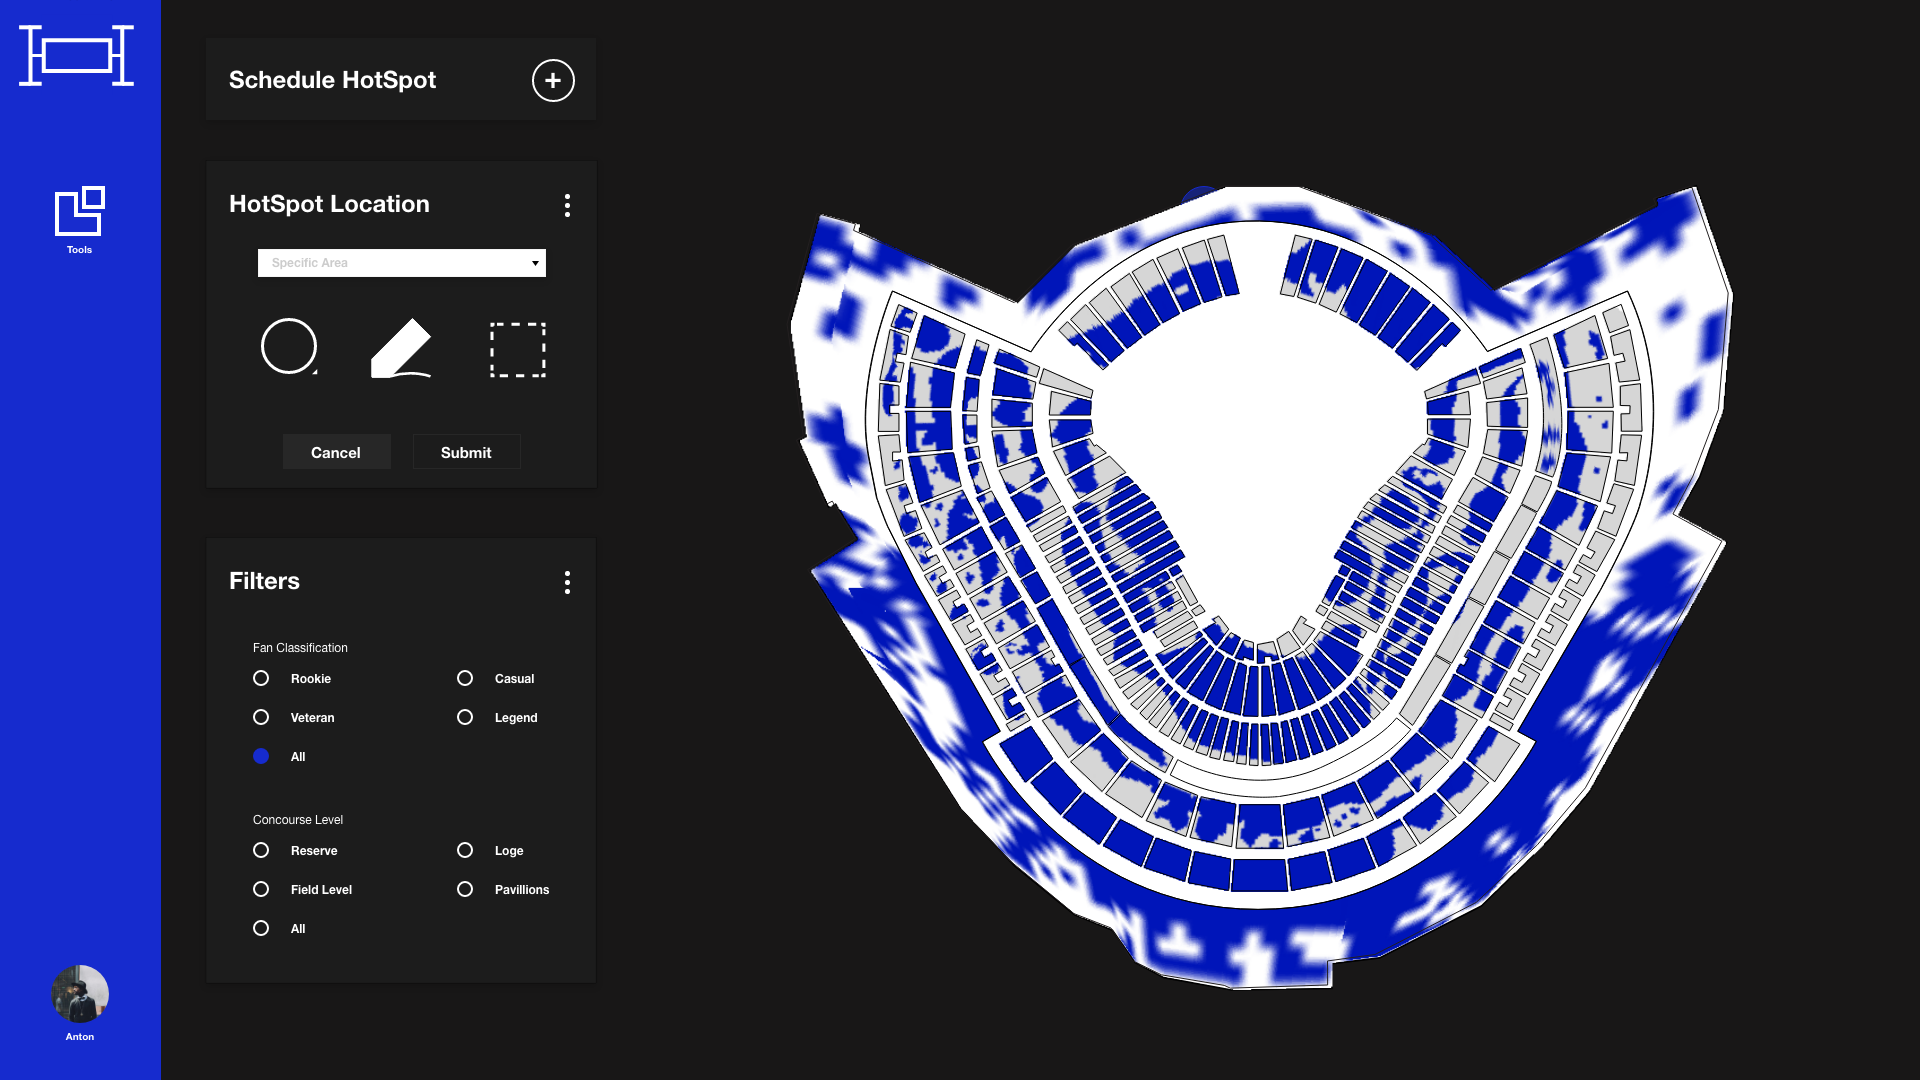Click the Concourse Level label
1920x1080 pixels.
pyautogui.click(x=298, y=820)
